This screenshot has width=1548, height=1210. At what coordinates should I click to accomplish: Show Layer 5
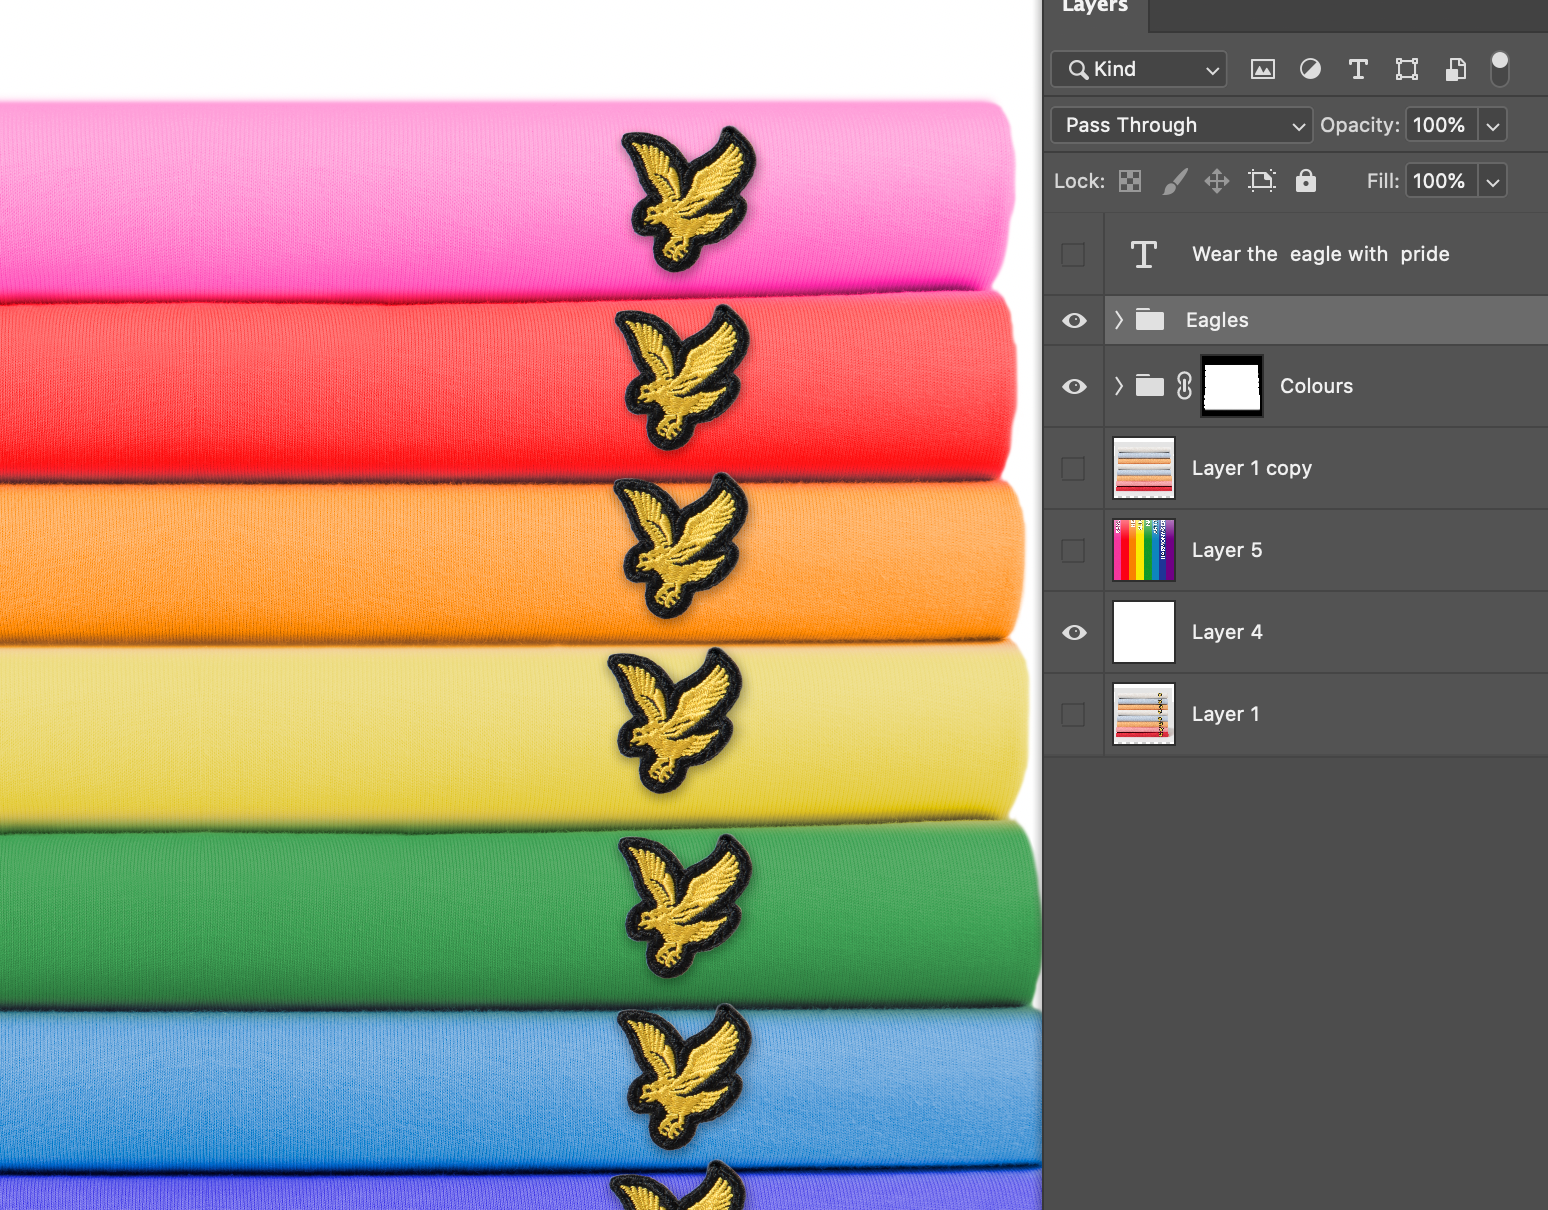tap(1073, 550)
